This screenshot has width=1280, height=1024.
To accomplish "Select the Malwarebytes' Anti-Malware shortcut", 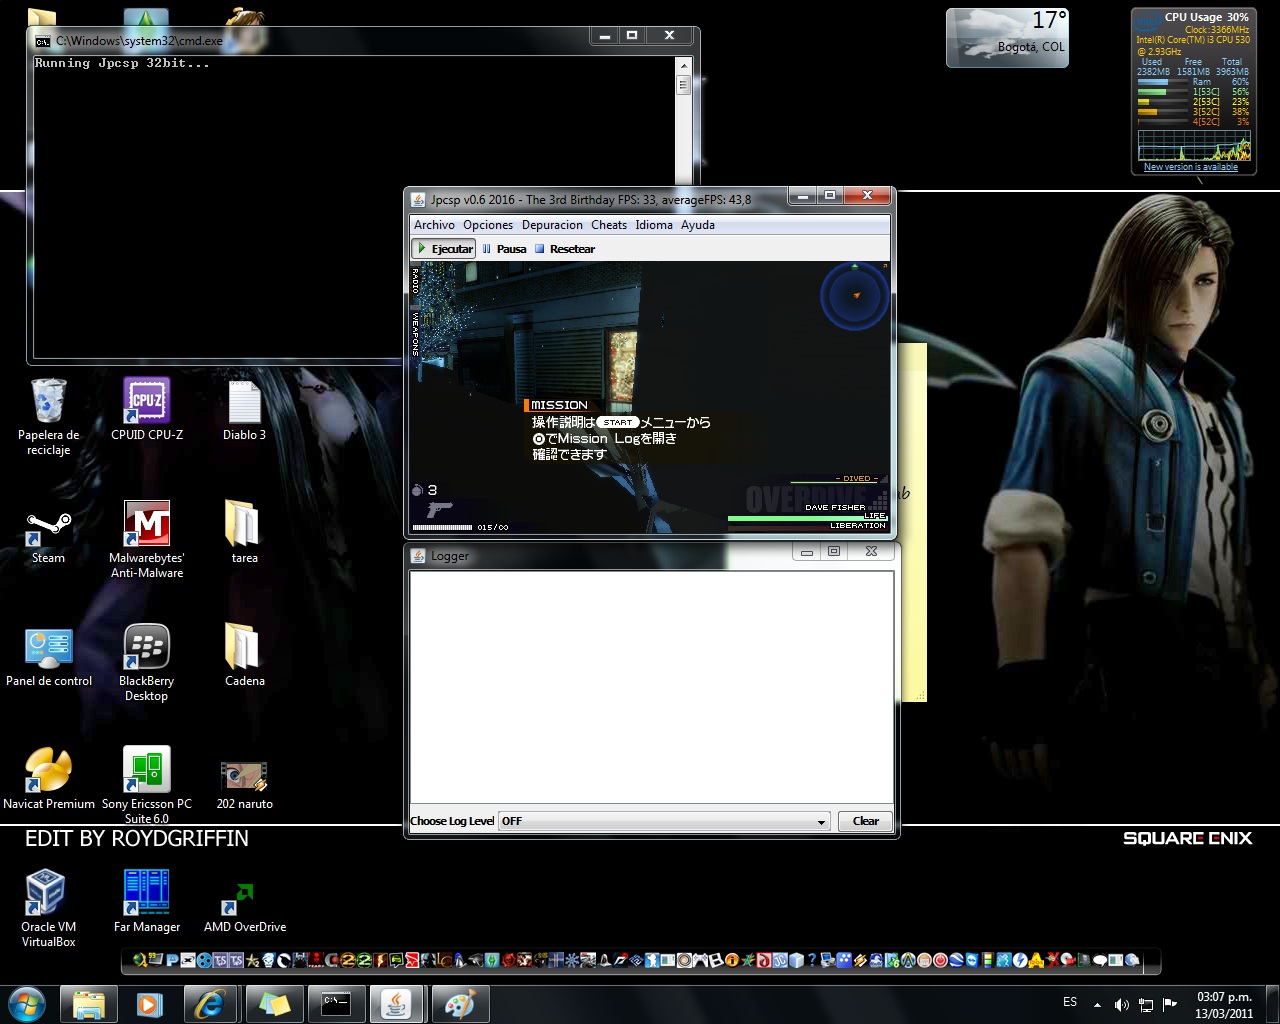I will [147, 540].
